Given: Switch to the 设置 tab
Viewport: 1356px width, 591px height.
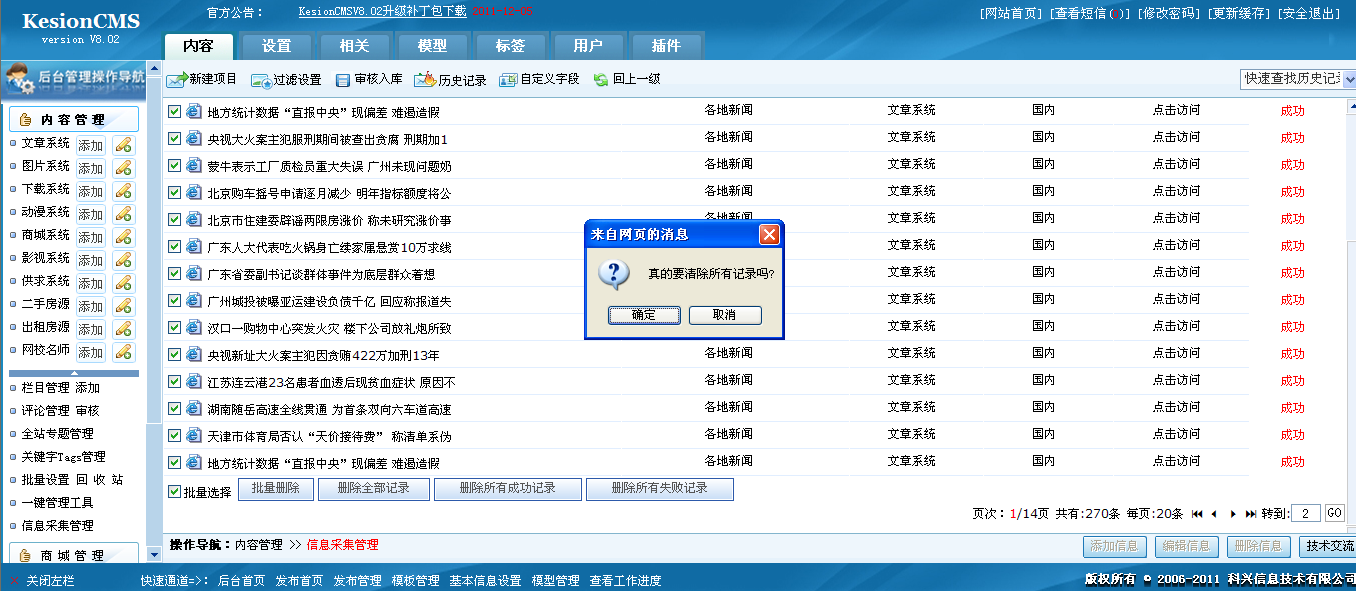Looking at the screenshot, I should 277,46.
